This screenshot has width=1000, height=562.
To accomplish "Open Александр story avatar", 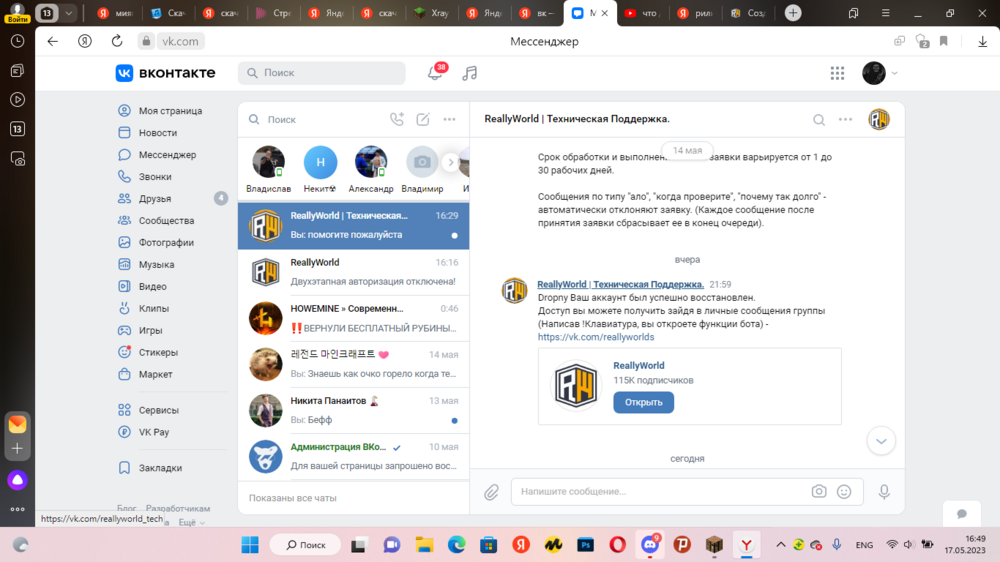I will click(371, 162).
